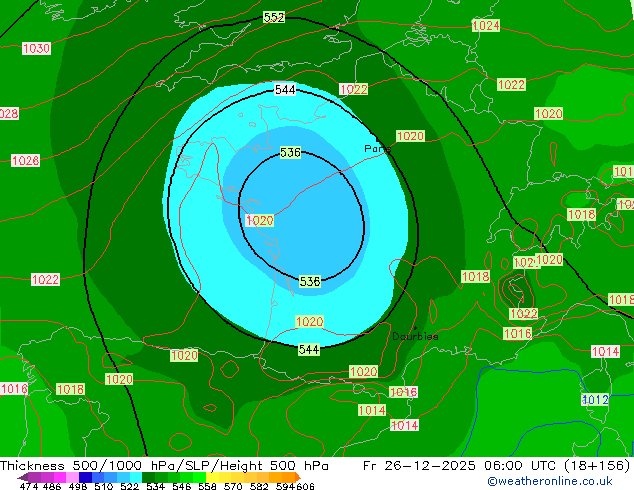Click the dark green legend swatch above 534
The image size is (634, 490).
coord(148,477)
